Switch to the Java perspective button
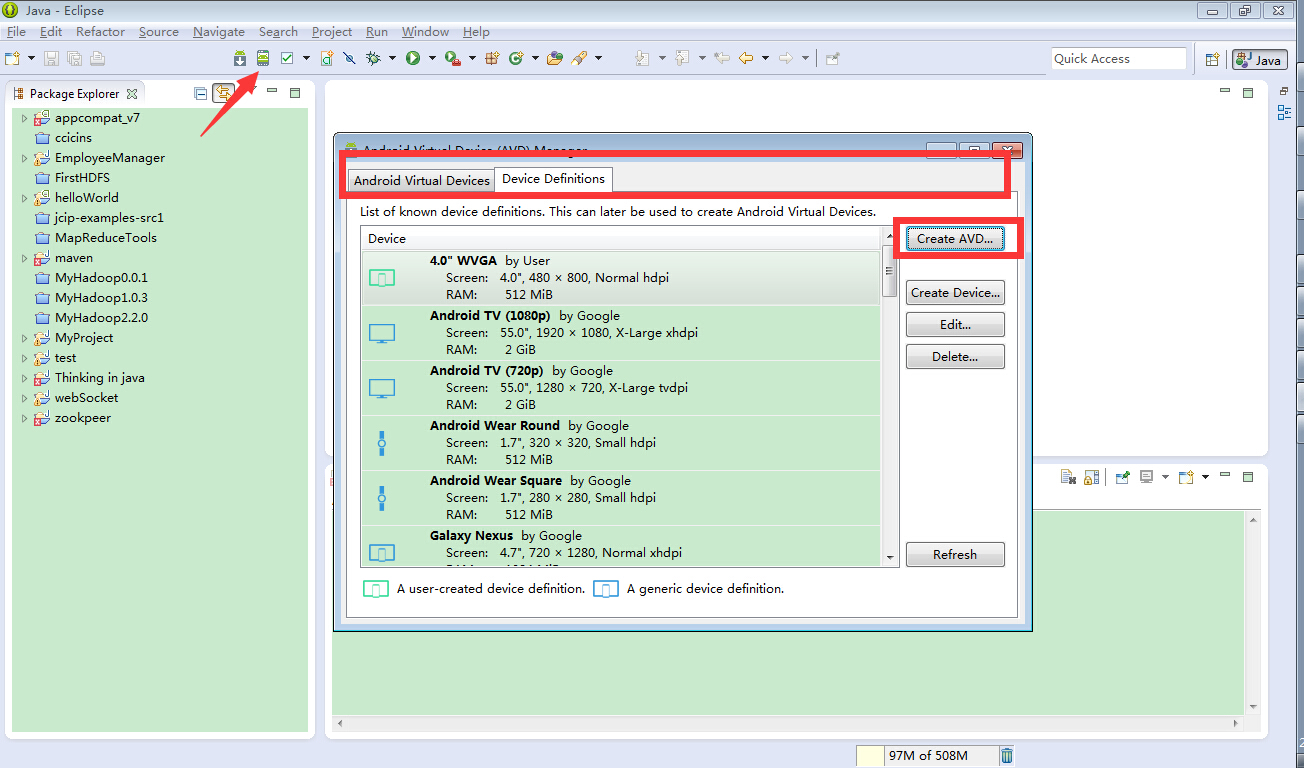This screenshot has height=768, width=1304. point(1259,59)
